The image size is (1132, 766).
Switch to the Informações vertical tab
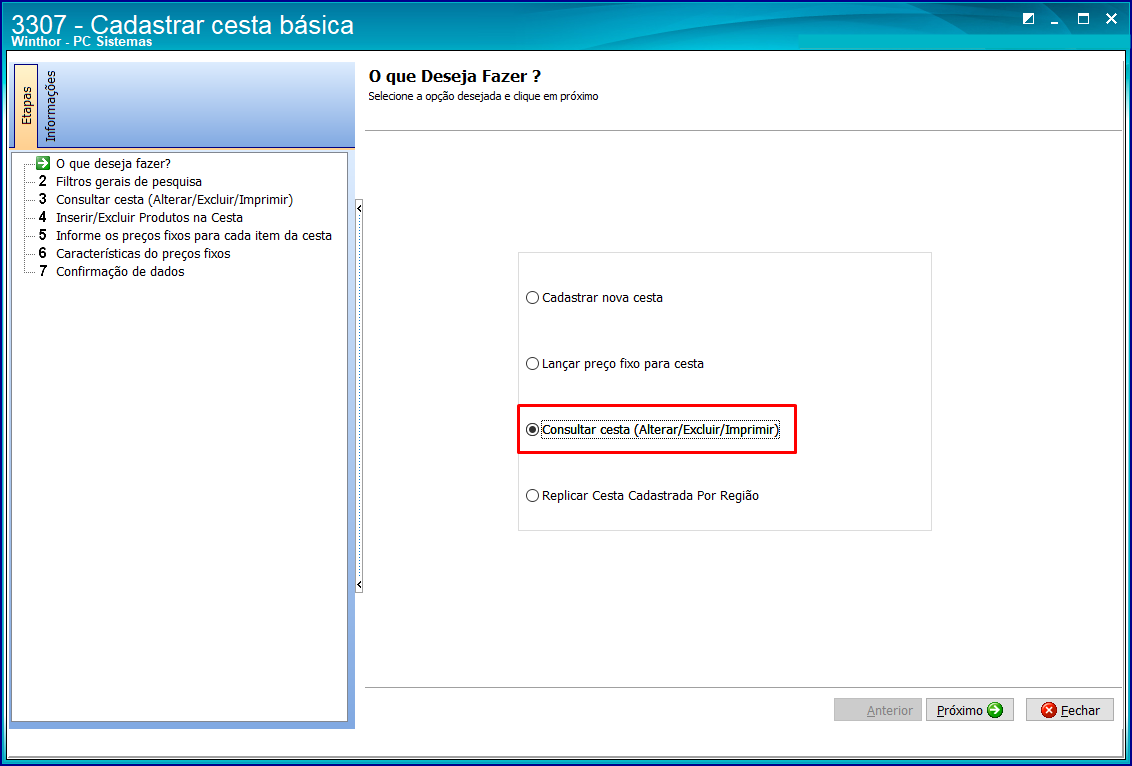click(x=51, y=105)
